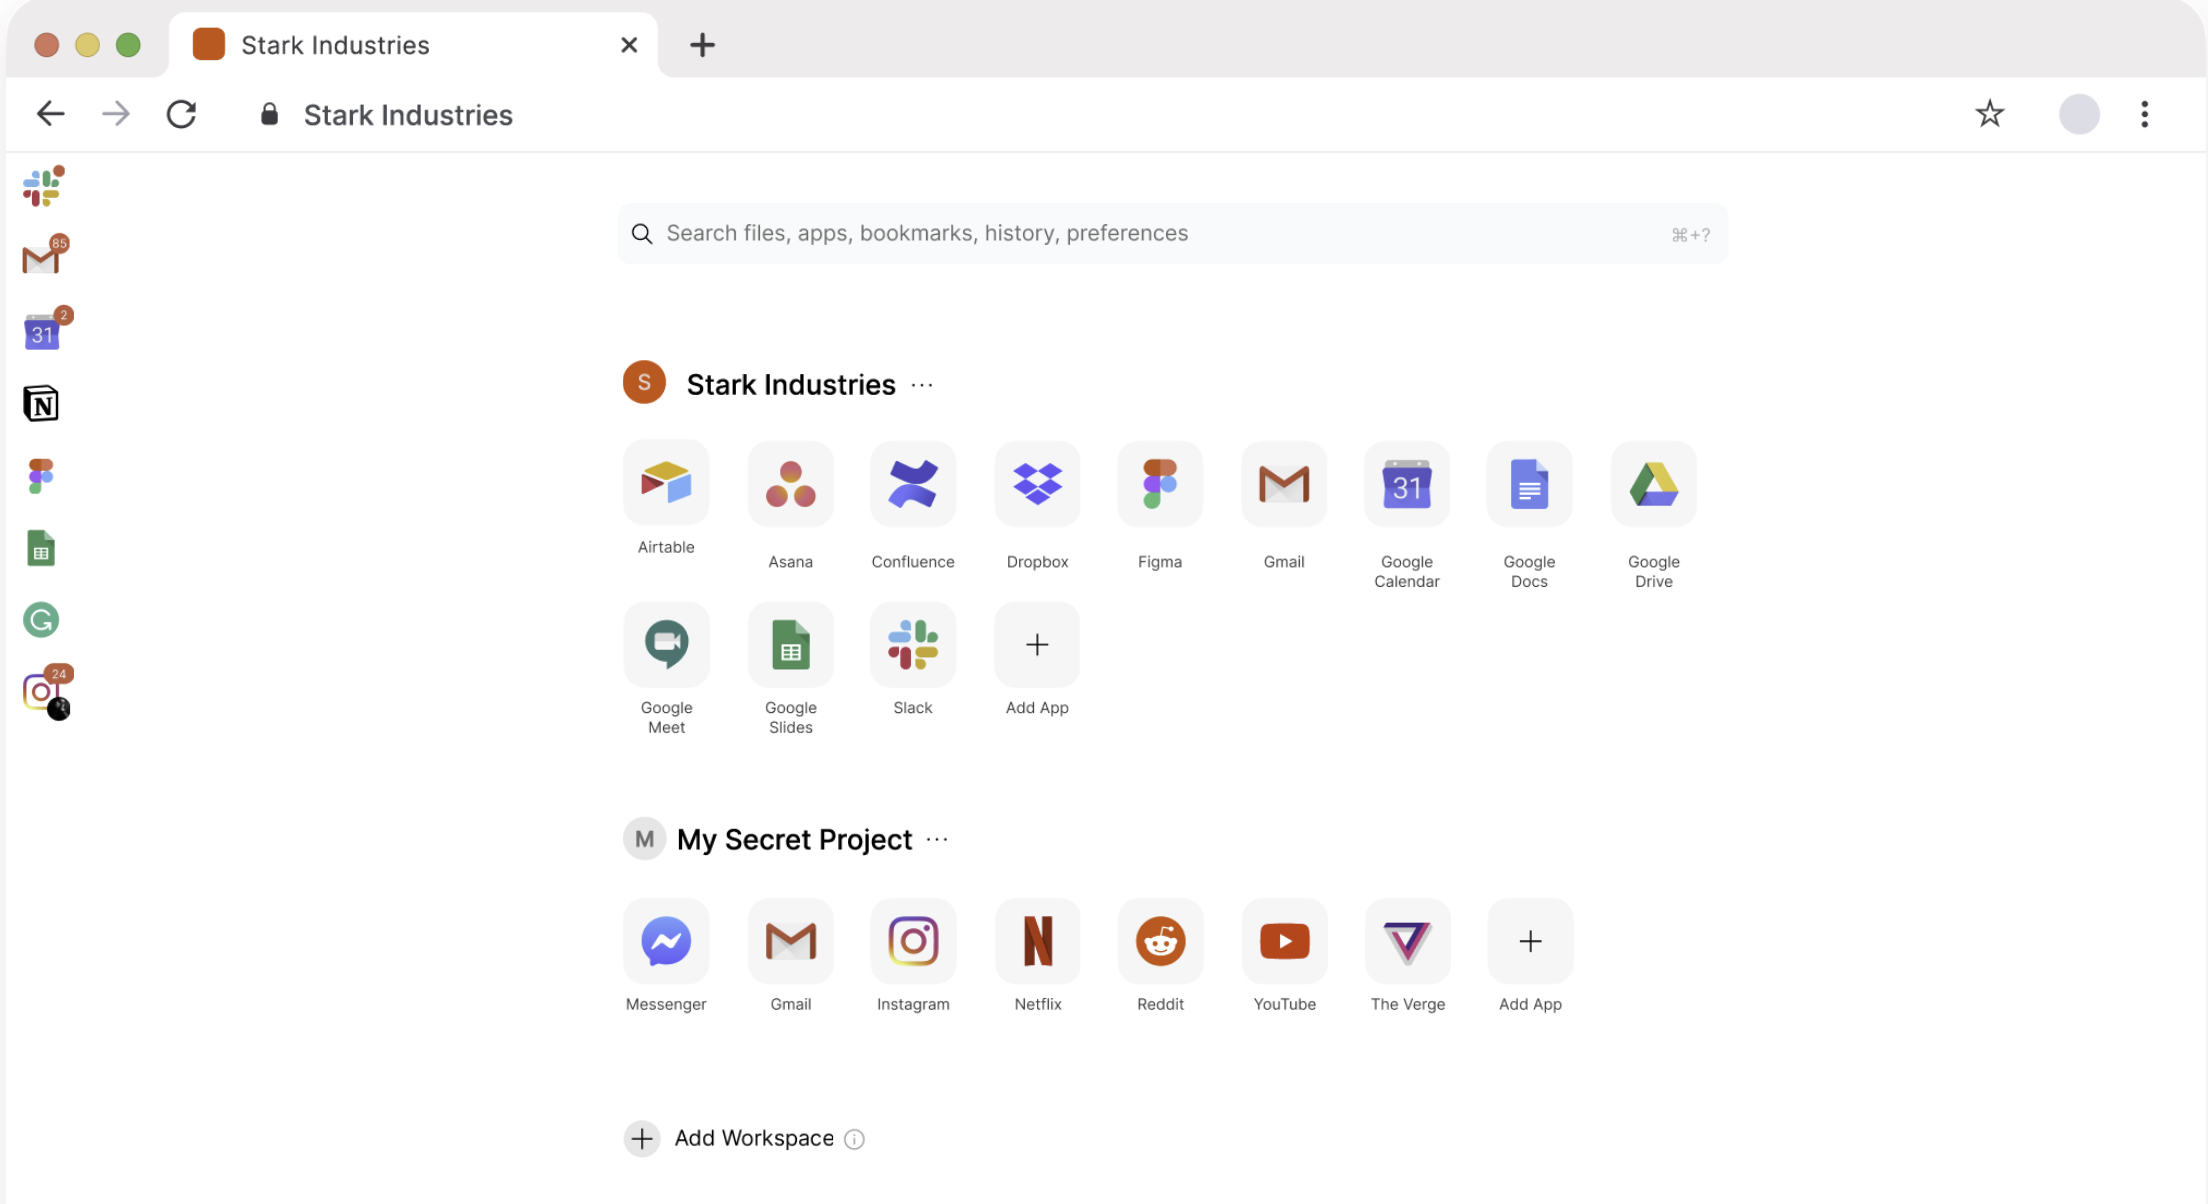
Task: Reload the current page
Action: point(181,114)
